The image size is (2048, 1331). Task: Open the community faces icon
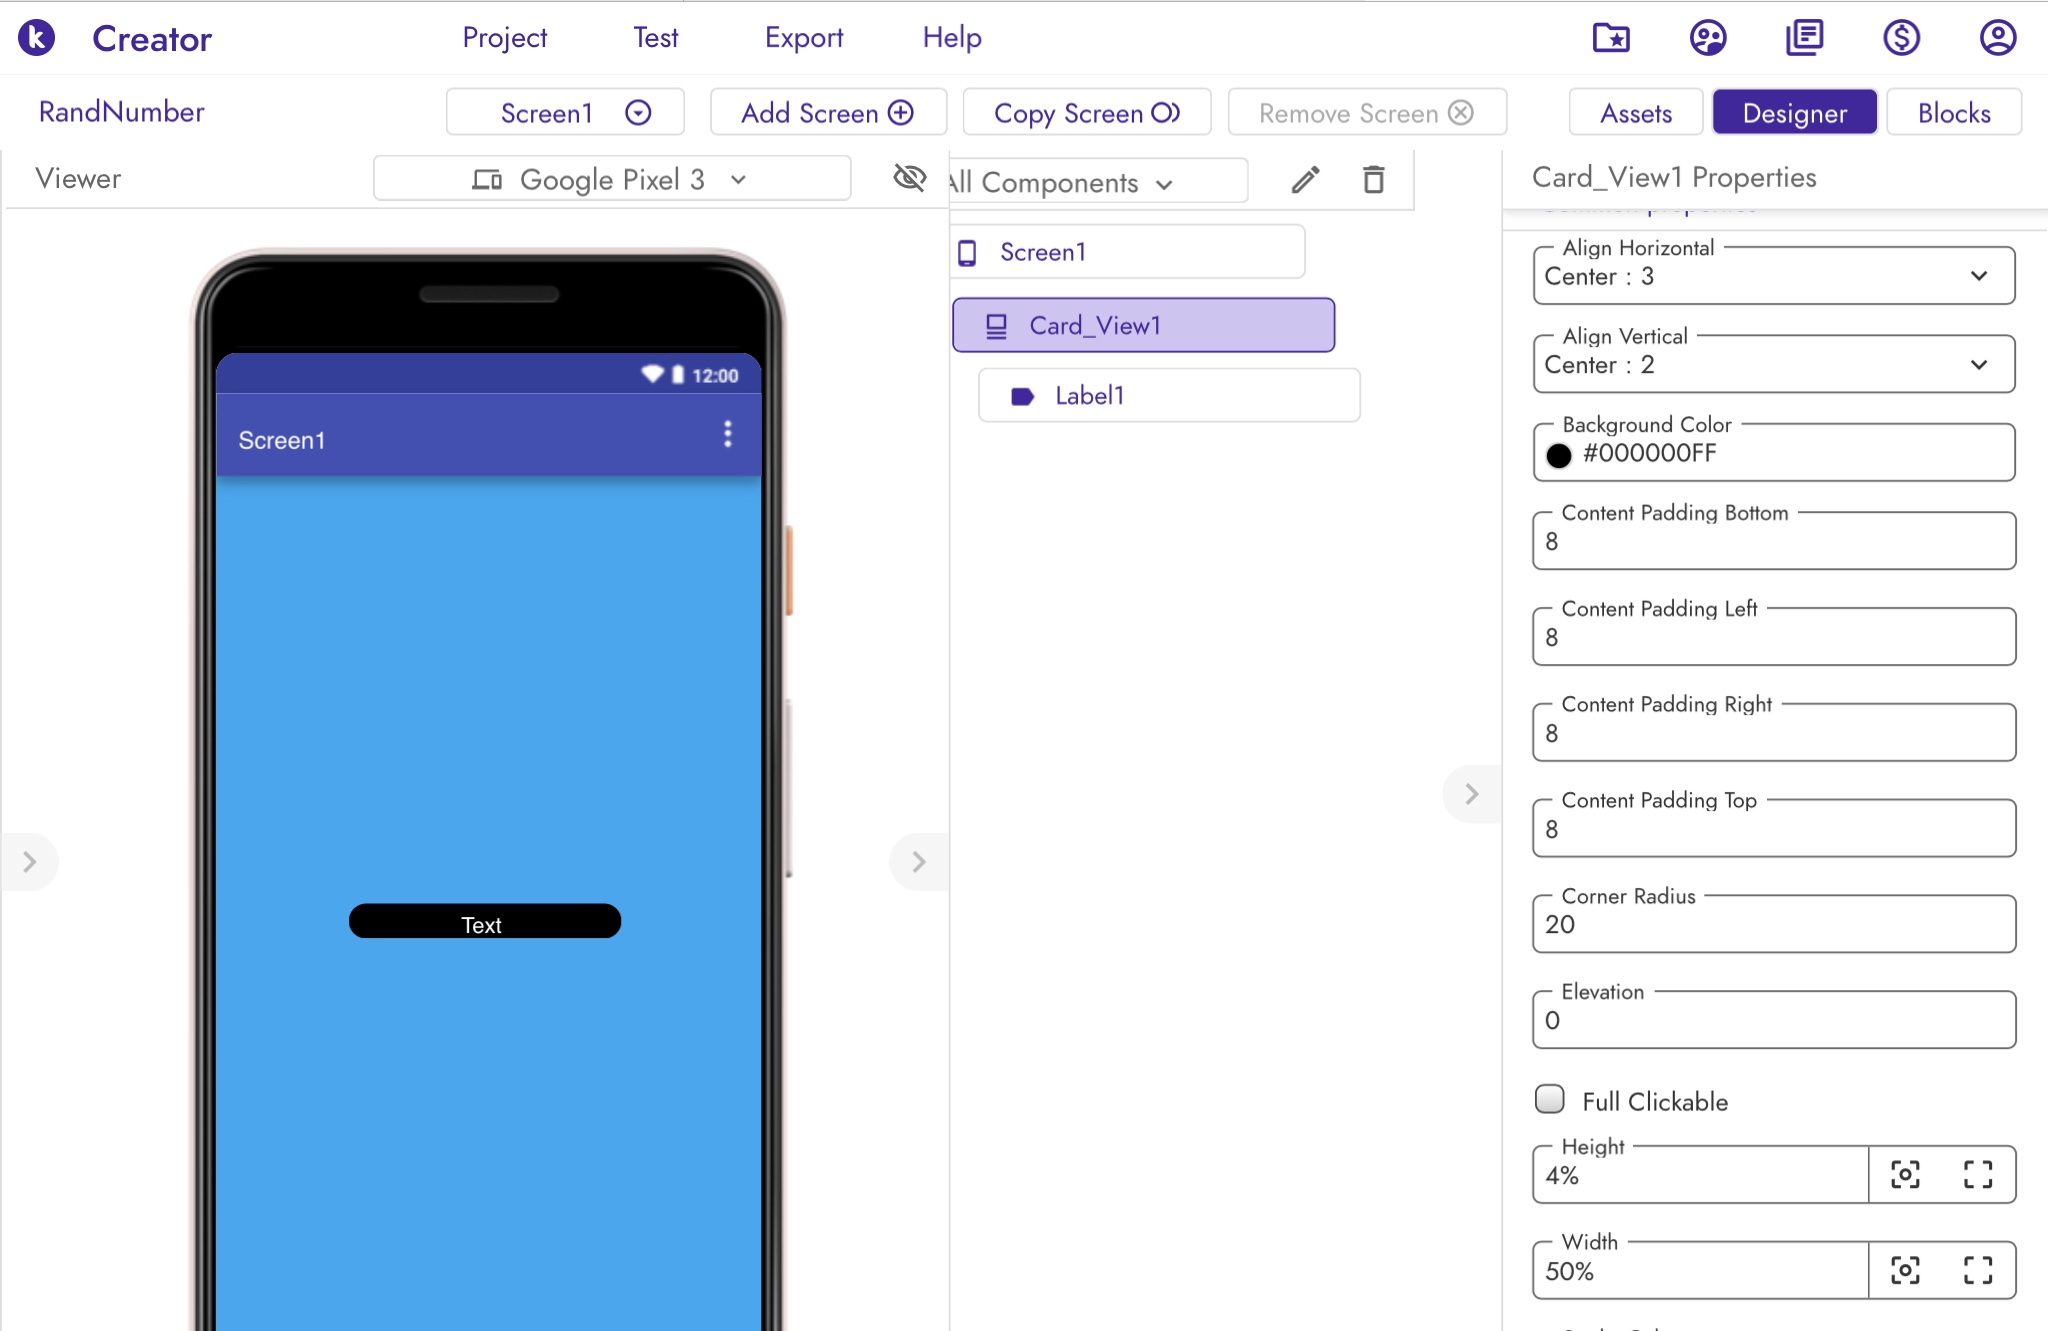click(x=1708, y=38)
